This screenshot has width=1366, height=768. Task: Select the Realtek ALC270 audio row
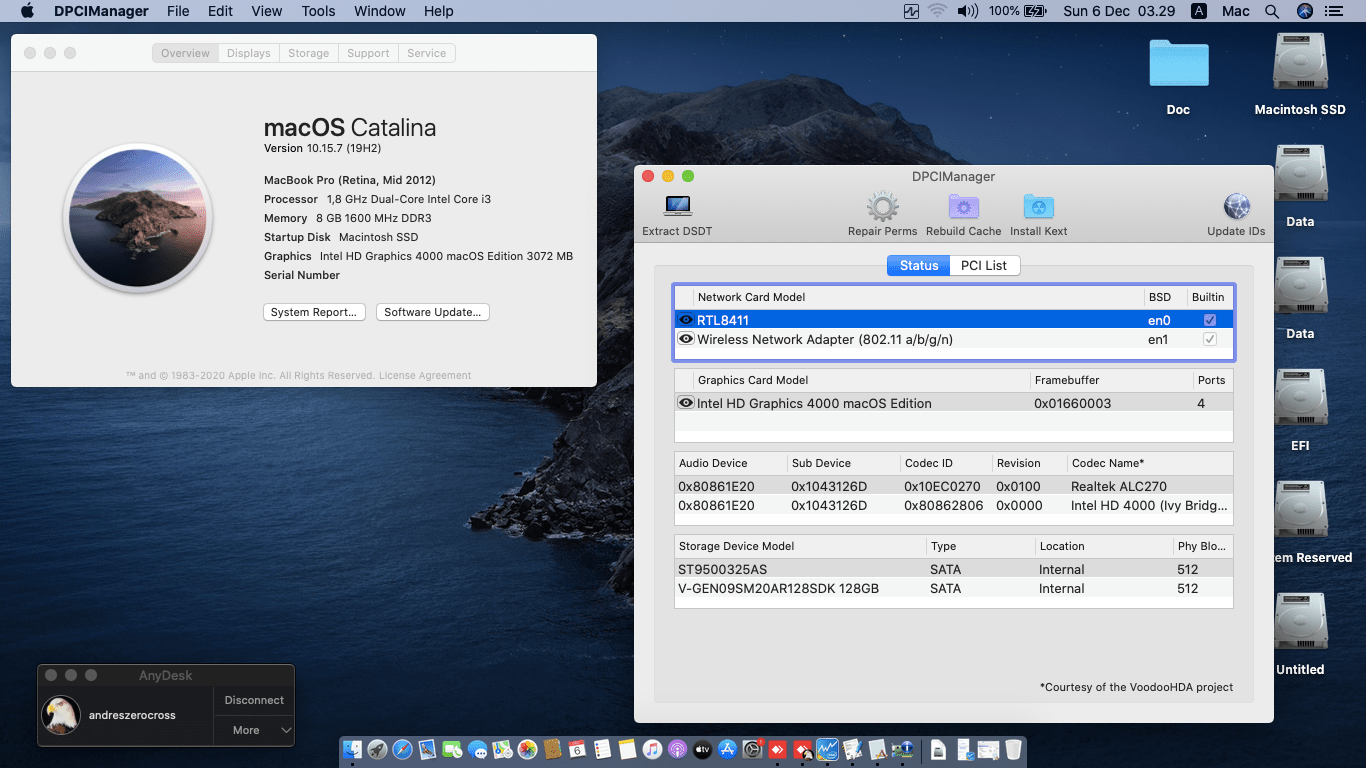pyautogui.click(x=954, y=486)
